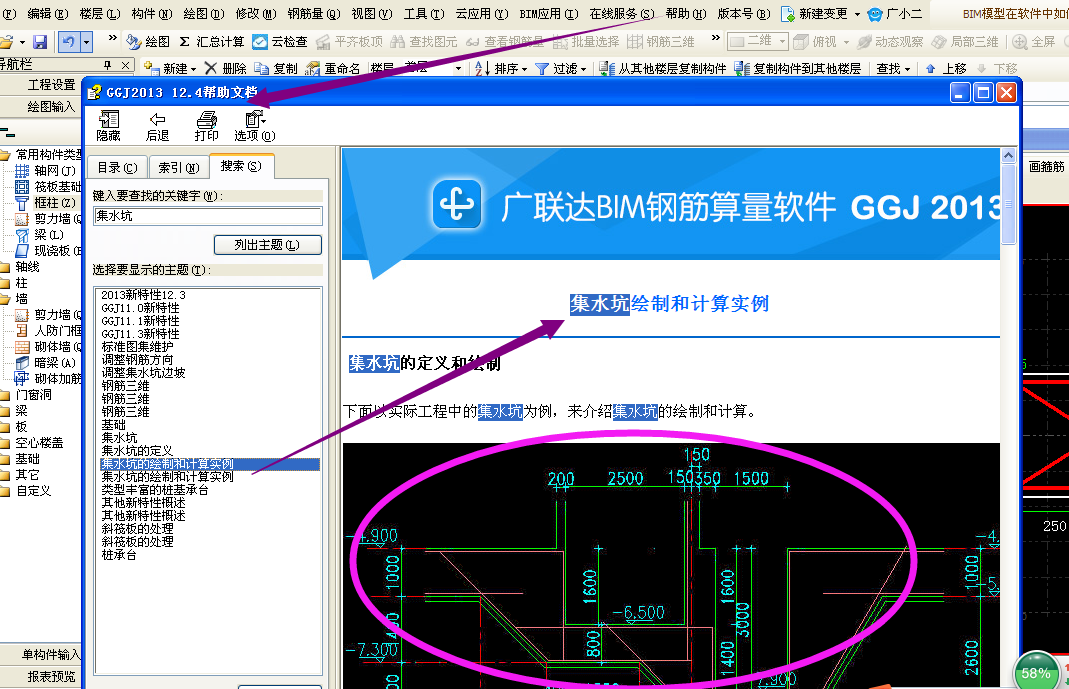Click 查看钢筋量 rebar quantity tool

coord(505,42)
